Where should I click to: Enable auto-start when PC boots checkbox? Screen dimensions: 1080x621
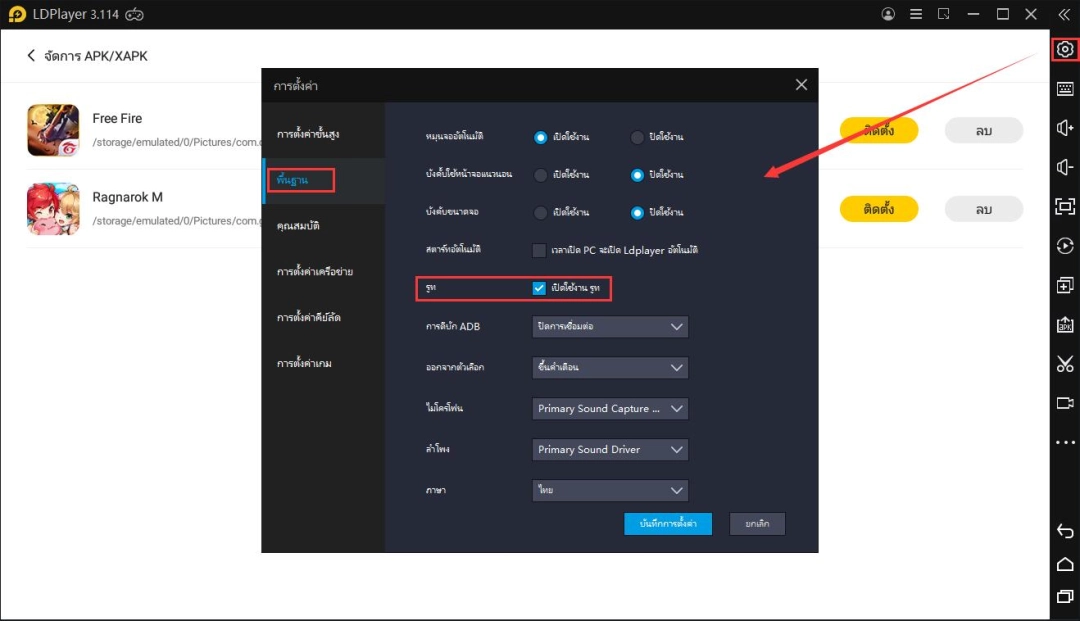tap(540, 250)
